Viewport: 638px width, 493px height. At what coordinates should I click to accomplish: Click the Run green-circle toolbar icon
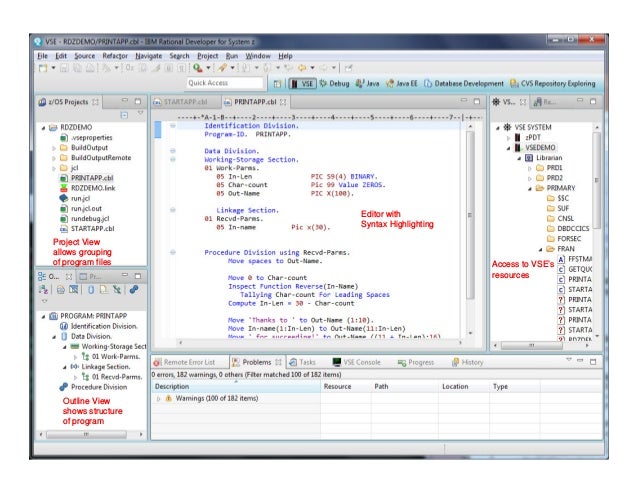coord(198,68)
